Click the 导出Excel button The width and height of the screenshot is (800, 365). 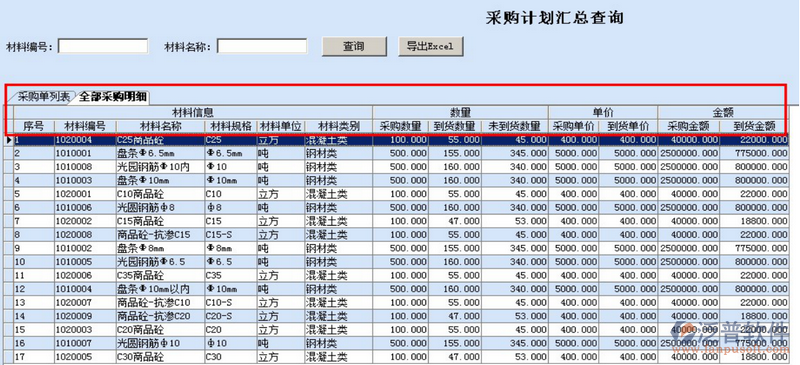click(431, 46)
